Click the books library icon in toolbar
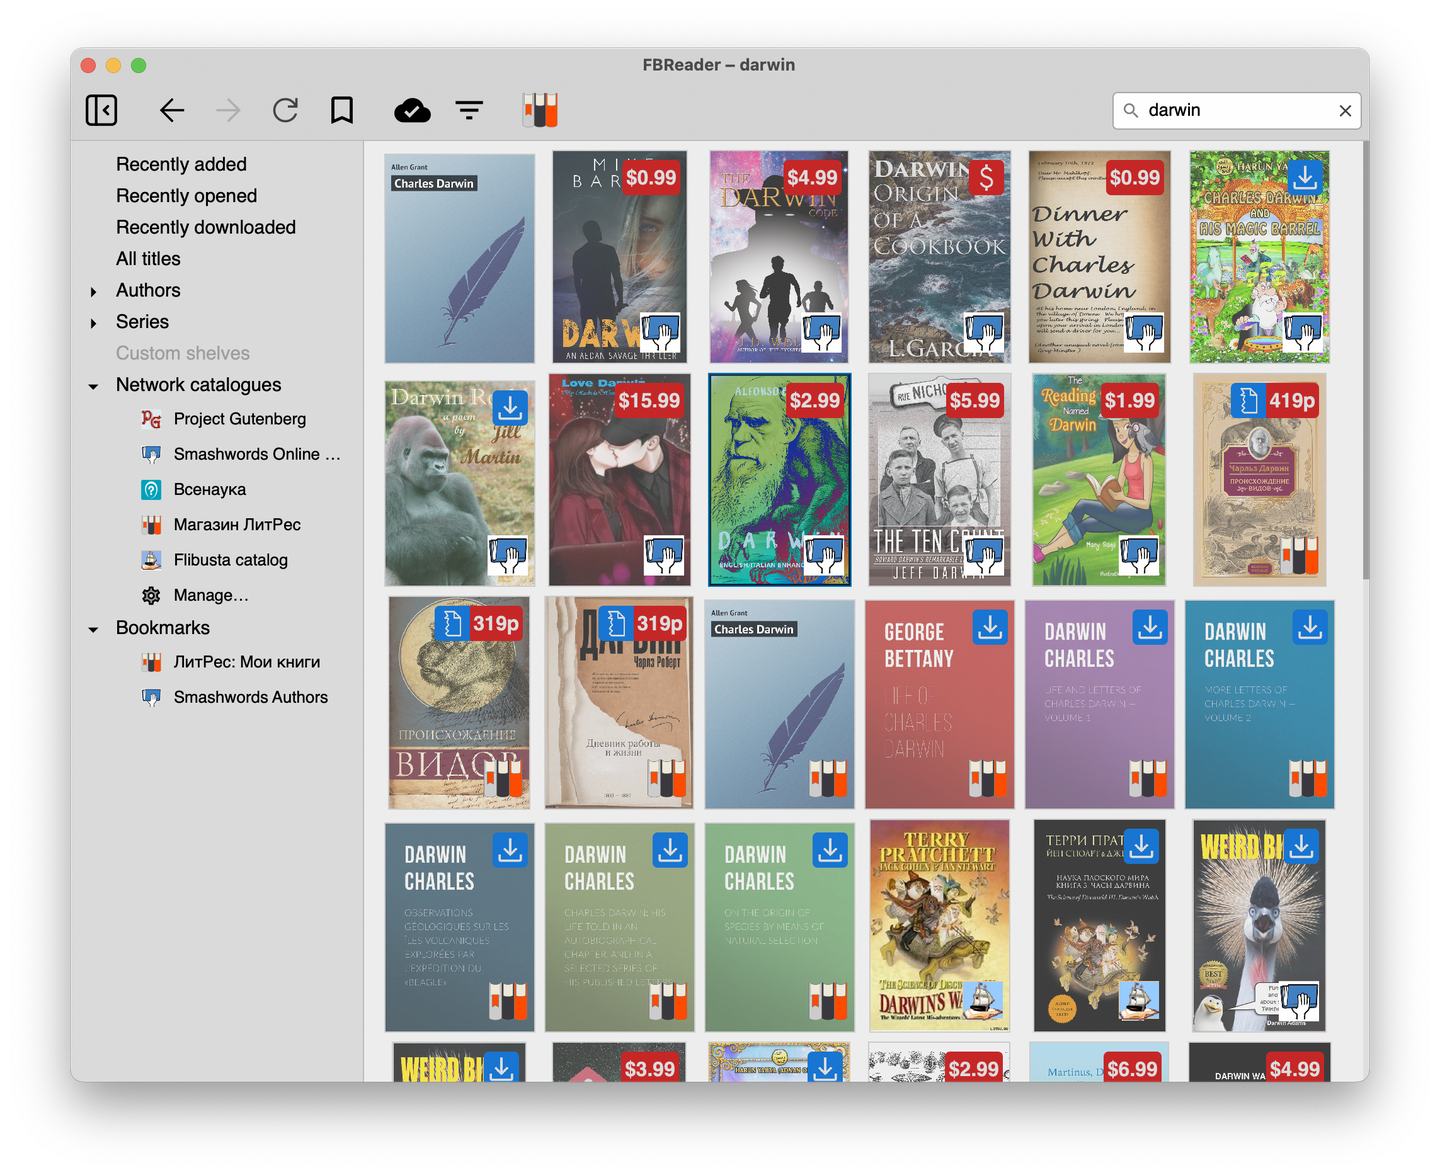1440x1175 pixels. tap(540, 110)
